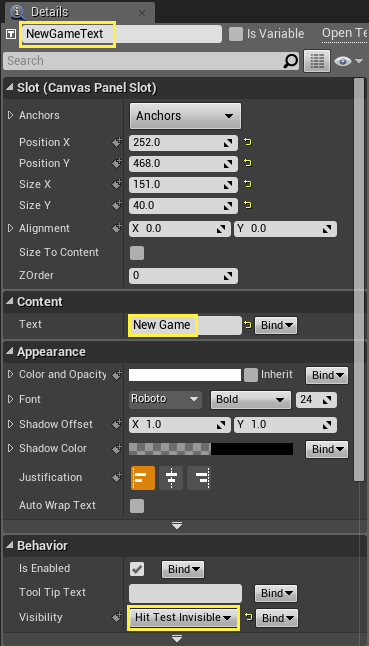Open the Bold font style dropdown

(x=248, y=400)
